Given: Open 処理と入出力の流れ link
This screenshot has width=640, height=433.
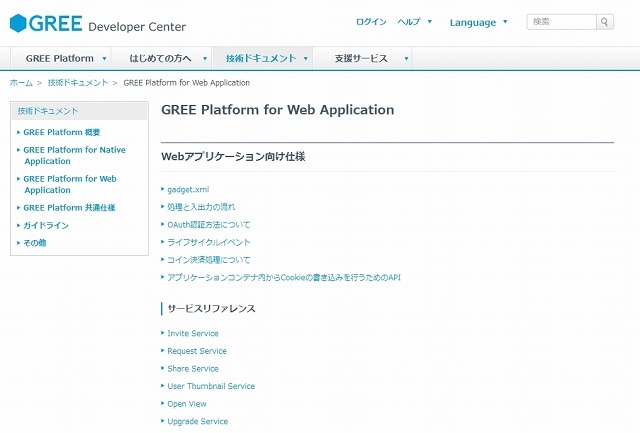Looking at the screenshot, I should 201,207.
